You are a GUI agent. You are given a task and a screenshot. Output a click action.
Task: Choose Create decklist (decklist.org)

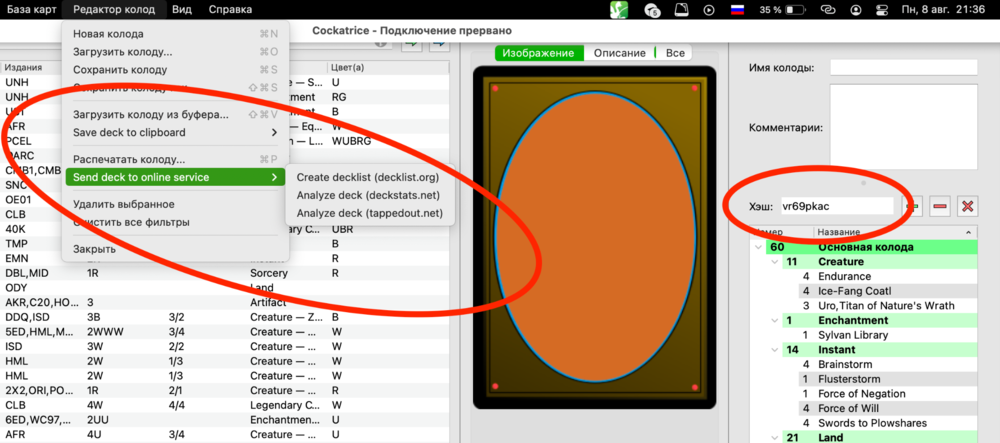point(368,177)
